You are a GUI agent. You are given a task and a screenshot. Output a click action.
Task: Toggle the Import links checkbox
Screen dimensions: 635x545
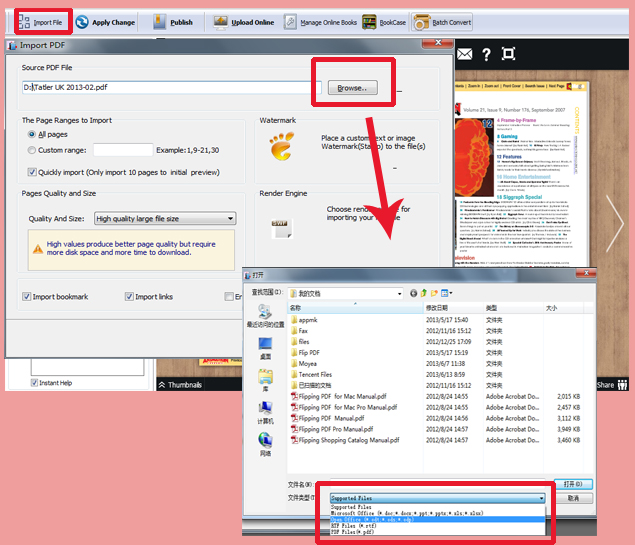point(129,296)
